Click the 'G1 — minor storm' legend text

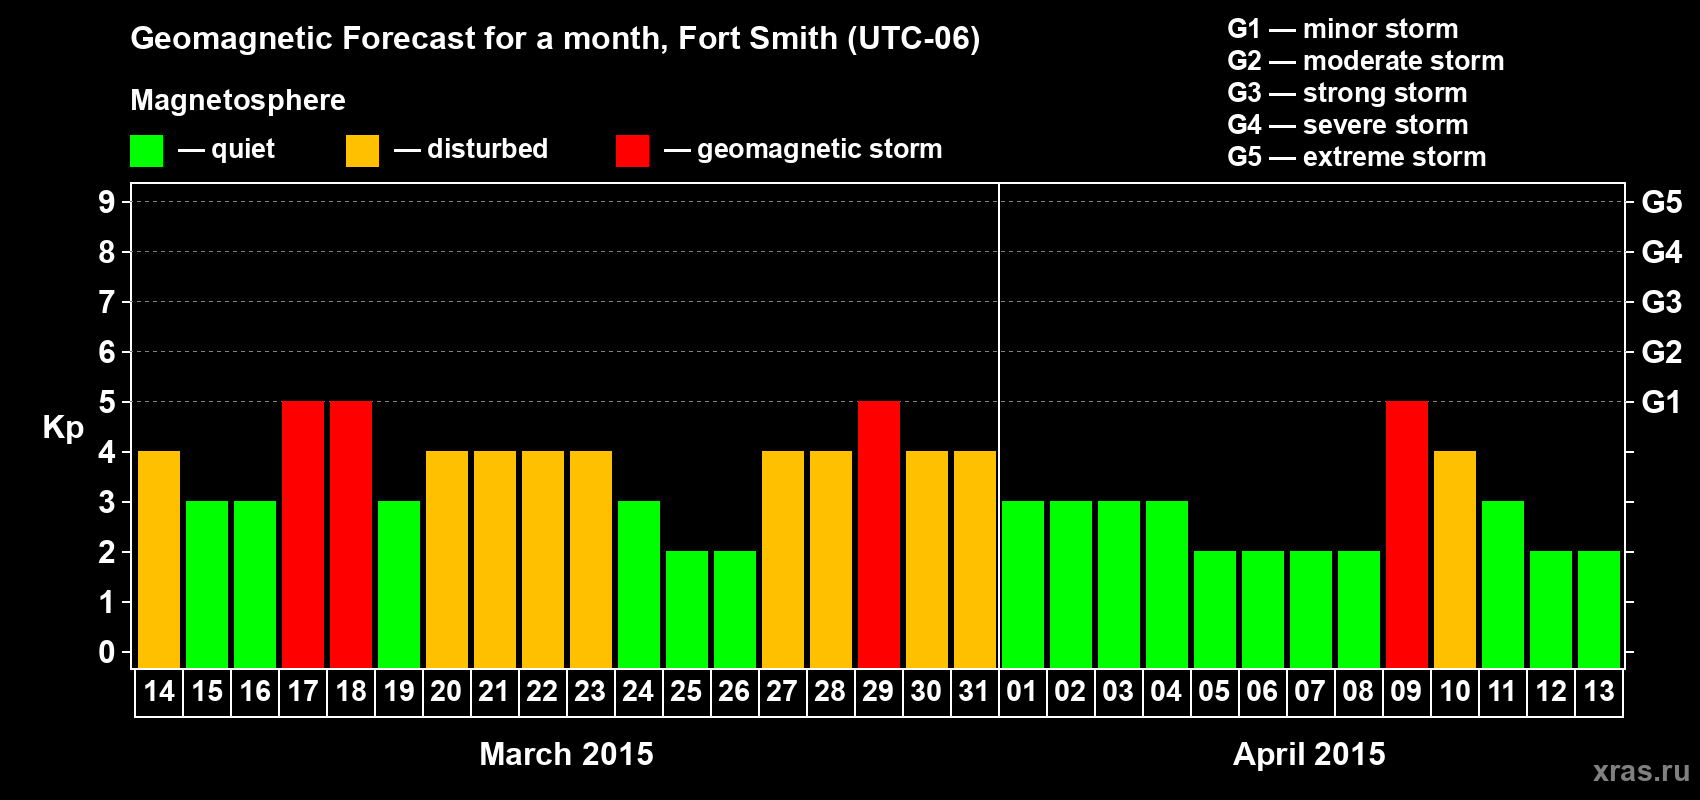coord(1343,29)
